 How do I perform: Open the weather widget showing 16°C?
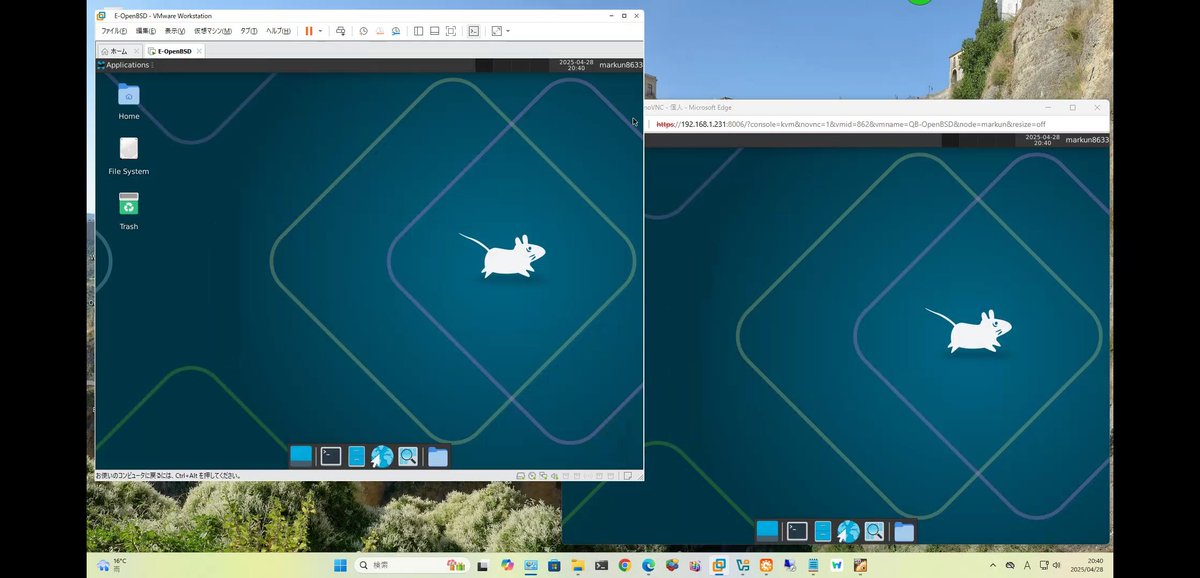pos(111,565)
